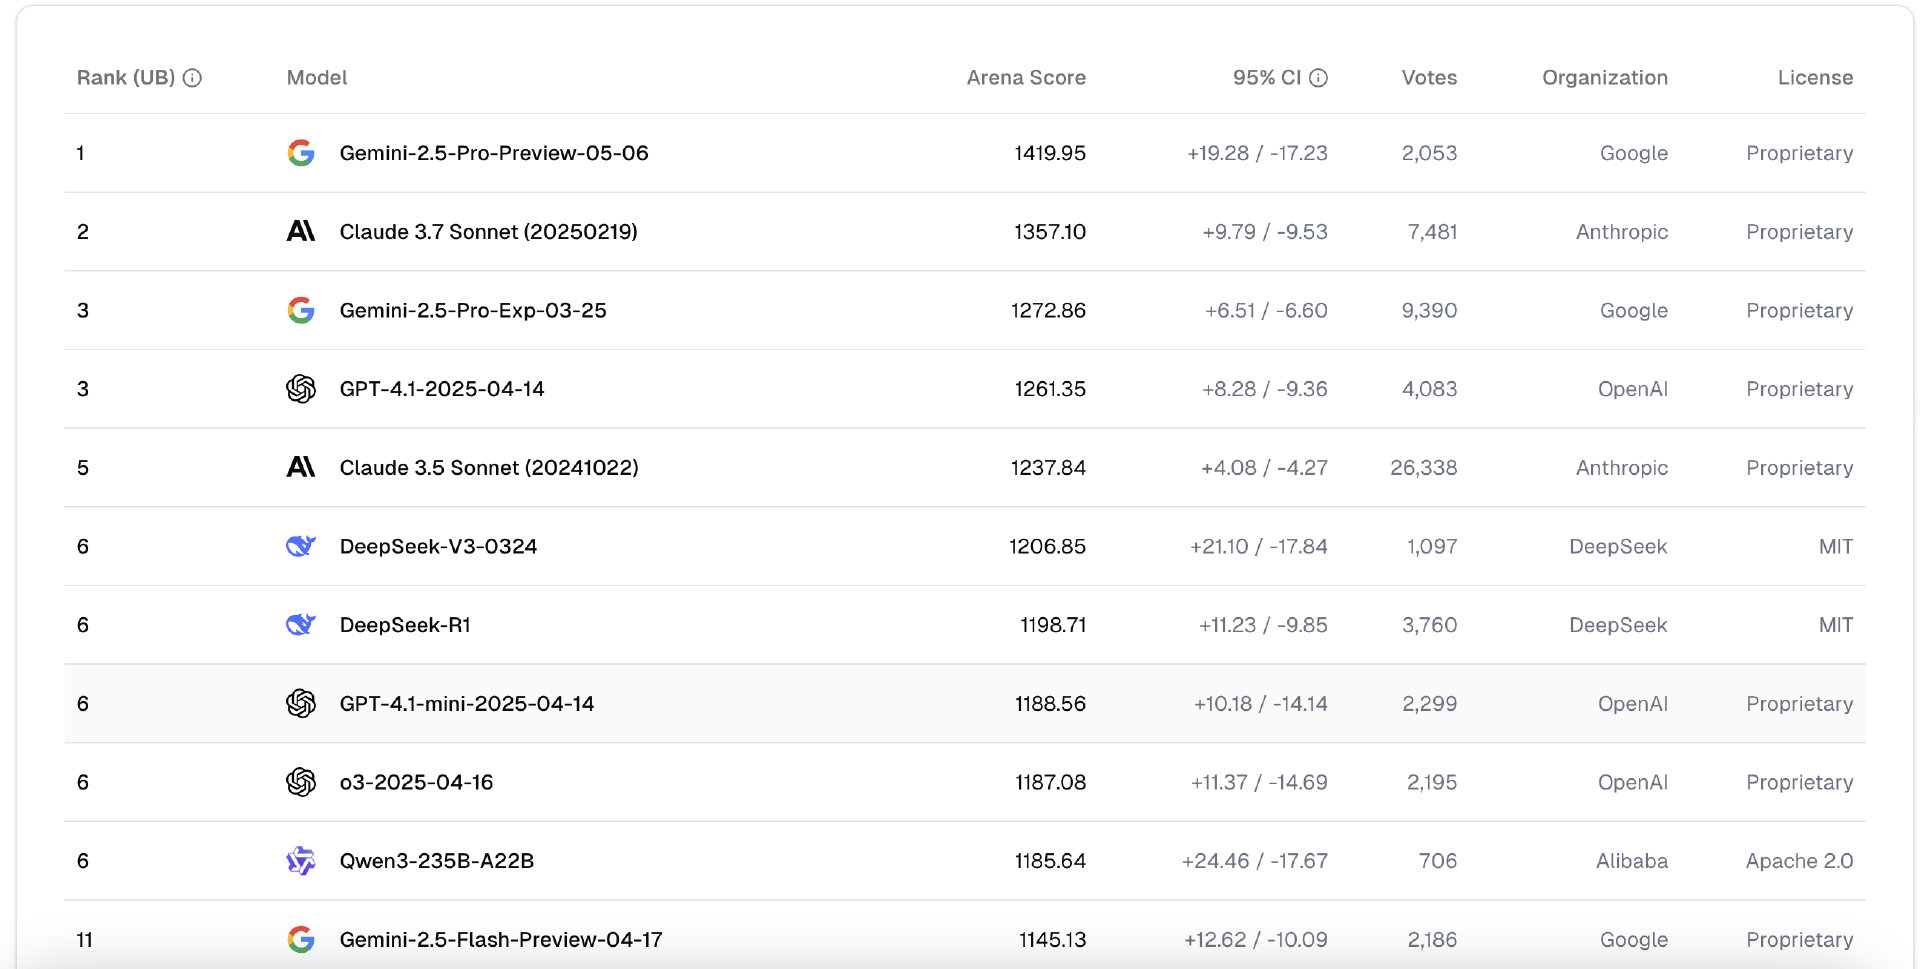Image resolution: width=1920 pixels, height=969 pixels.
Task: Click the Google logo for Gemini-2.5-Pro-Preview-05-06
Action: pos(301,153)
